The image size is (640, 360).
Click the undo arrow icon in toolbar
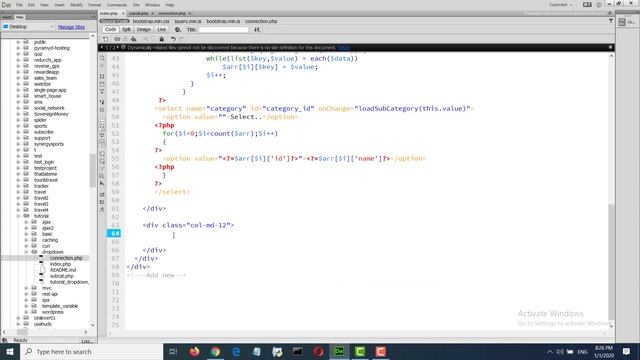[173, 39]
